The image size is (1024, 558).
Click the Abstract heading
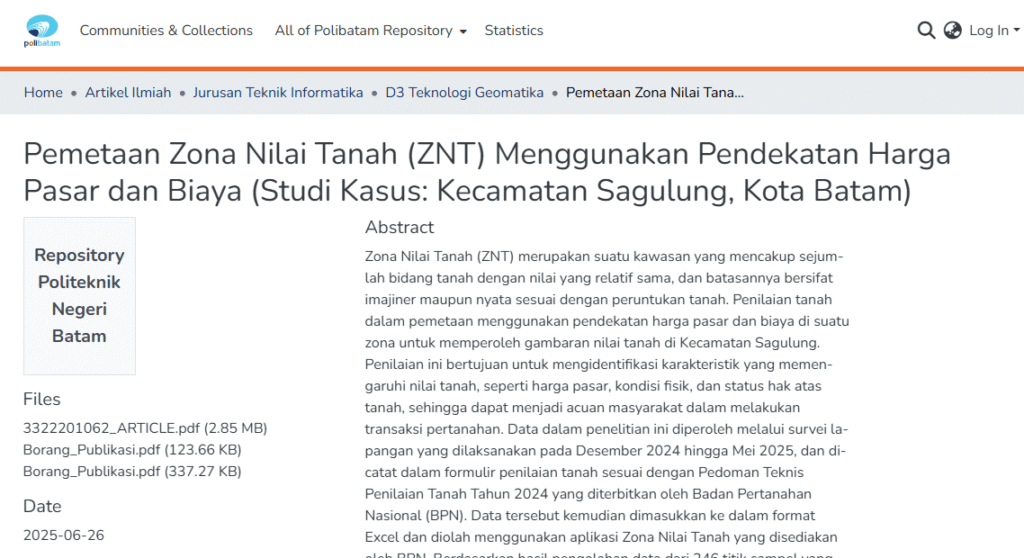399,227
